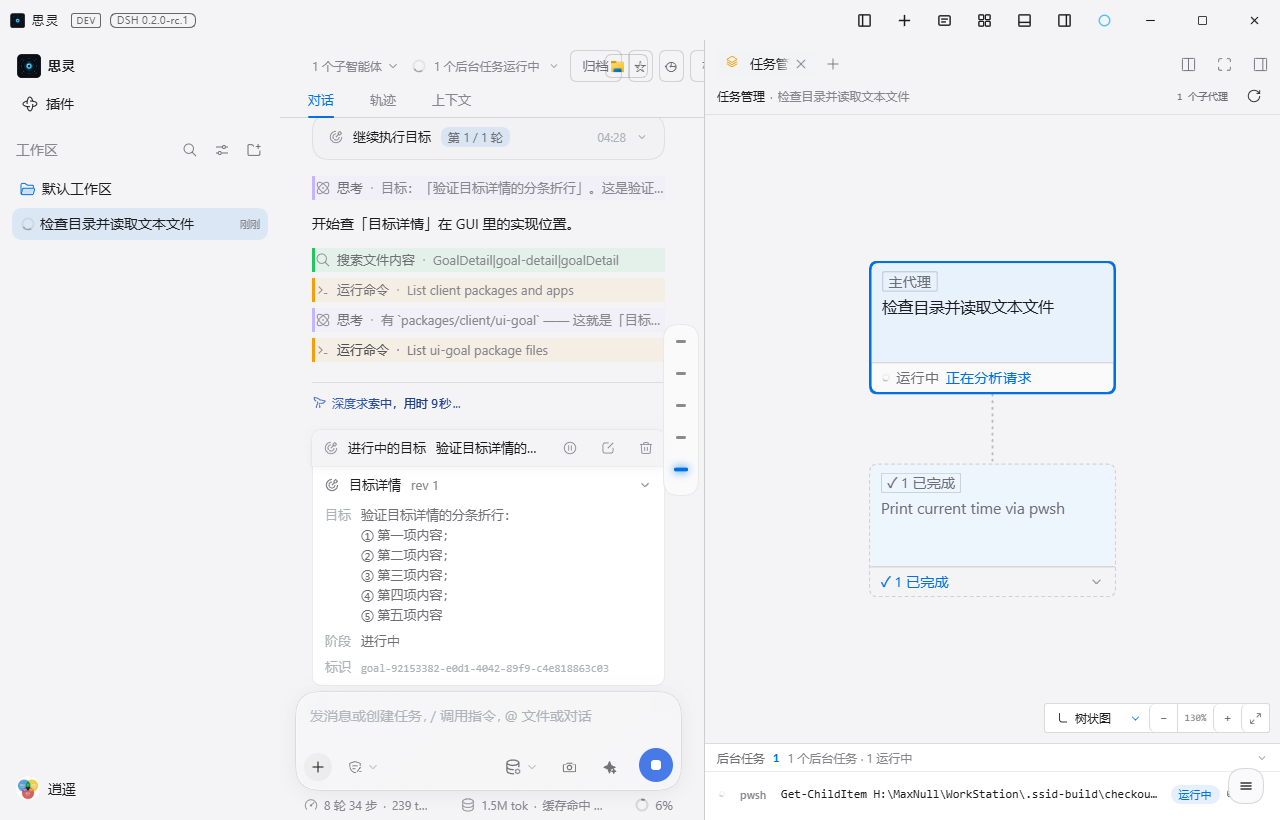Open the database model selector dropdown
This screenshot has height=820, width=1280.
(x=521, y=767)
